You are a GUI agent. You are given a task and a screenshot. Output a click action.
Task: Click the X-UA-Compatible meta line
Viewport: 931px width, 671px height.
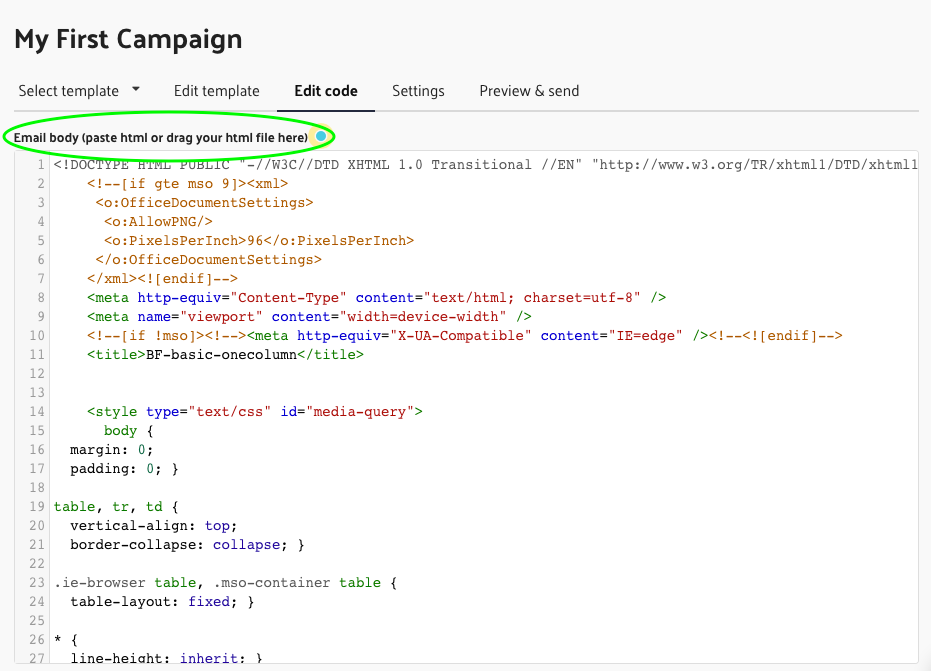465,335
